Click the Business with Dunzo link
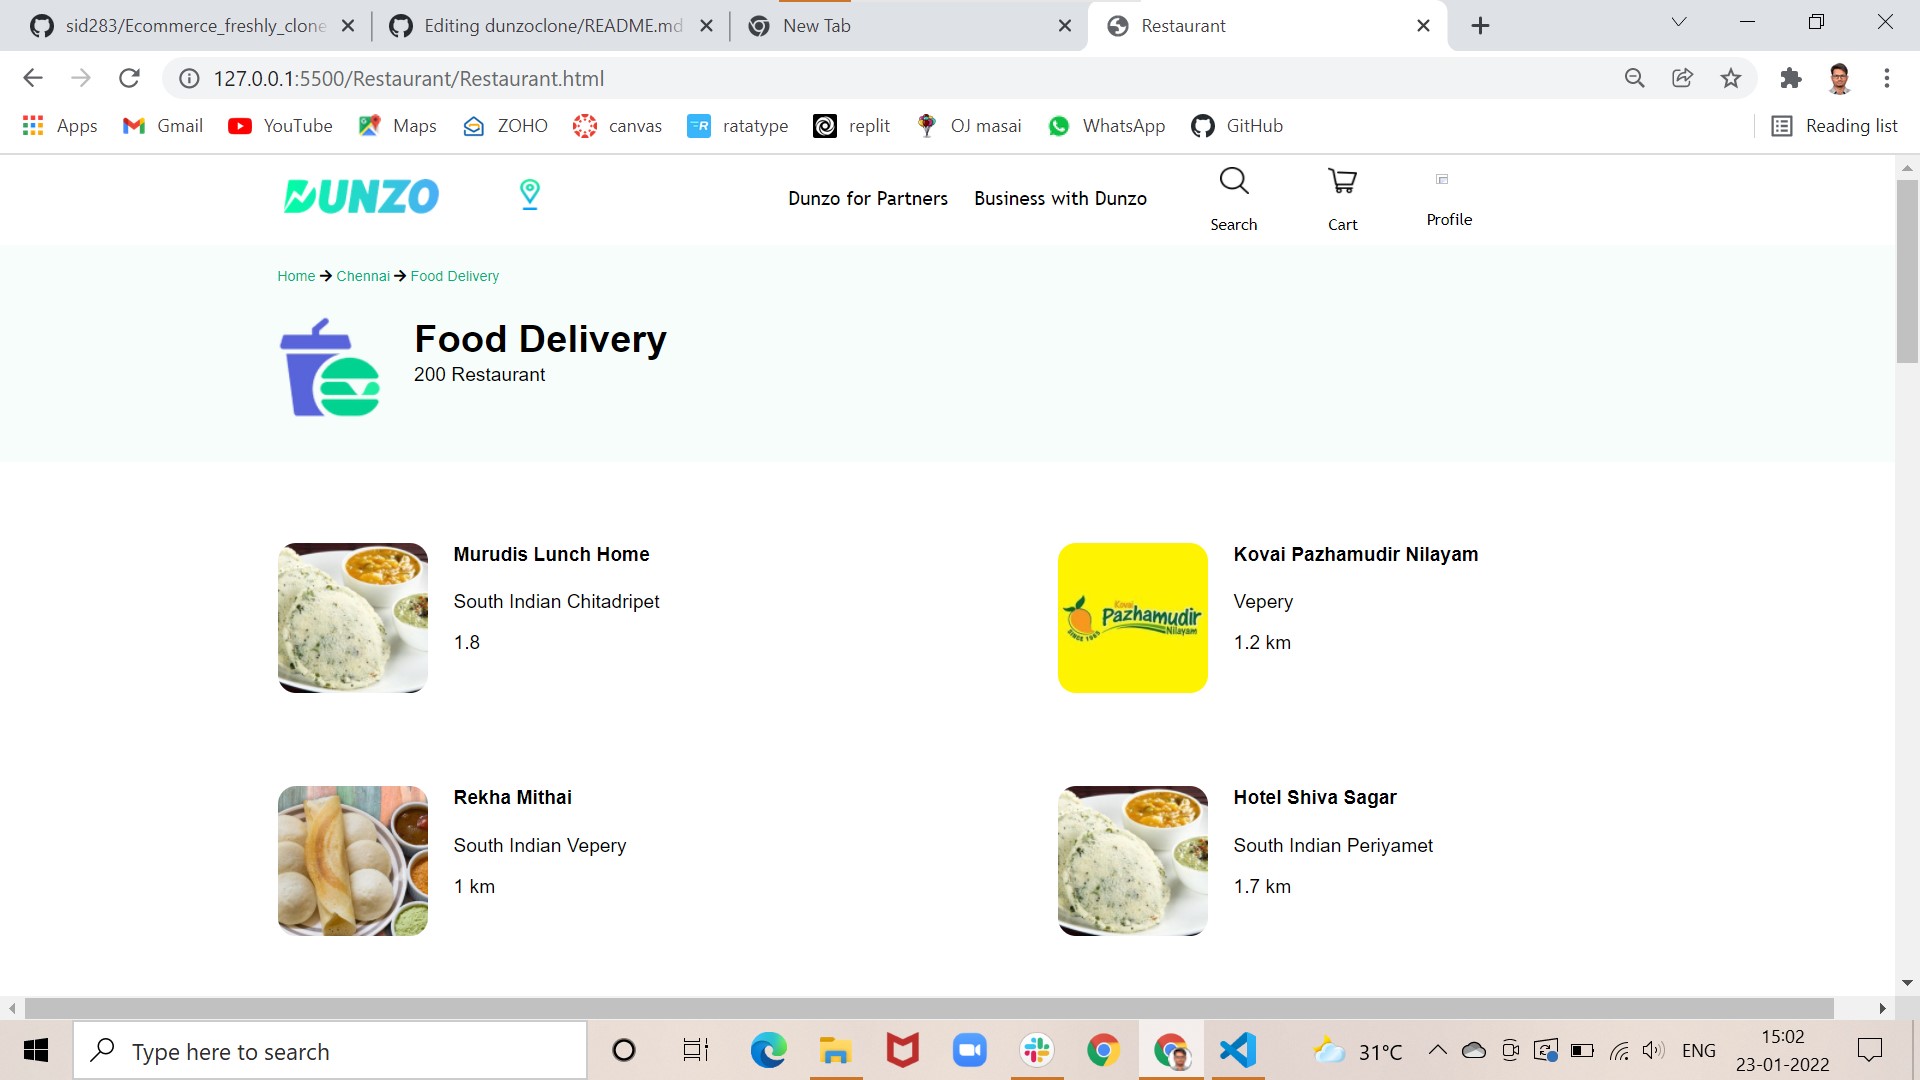 (x=1060, y=198)
